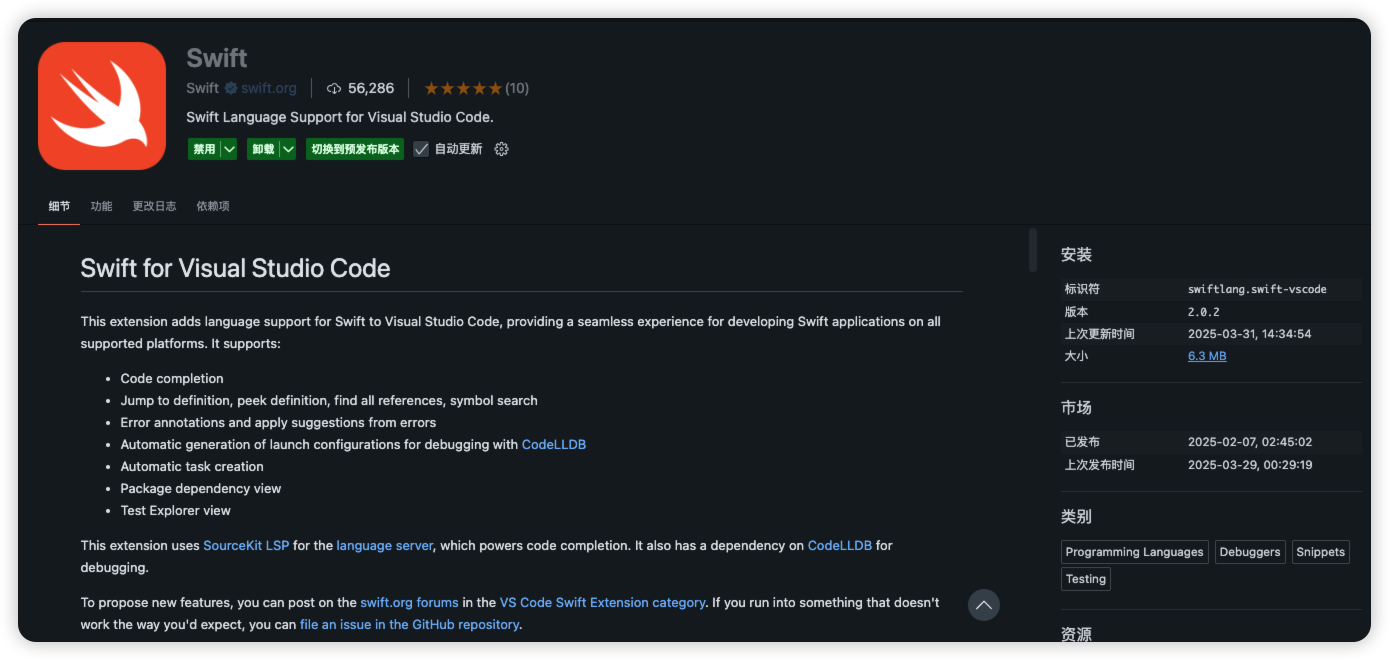Viewport: 1389px width, 660px height.
Task: Select the Debuggers category tag
Action: click(1250, 552)
